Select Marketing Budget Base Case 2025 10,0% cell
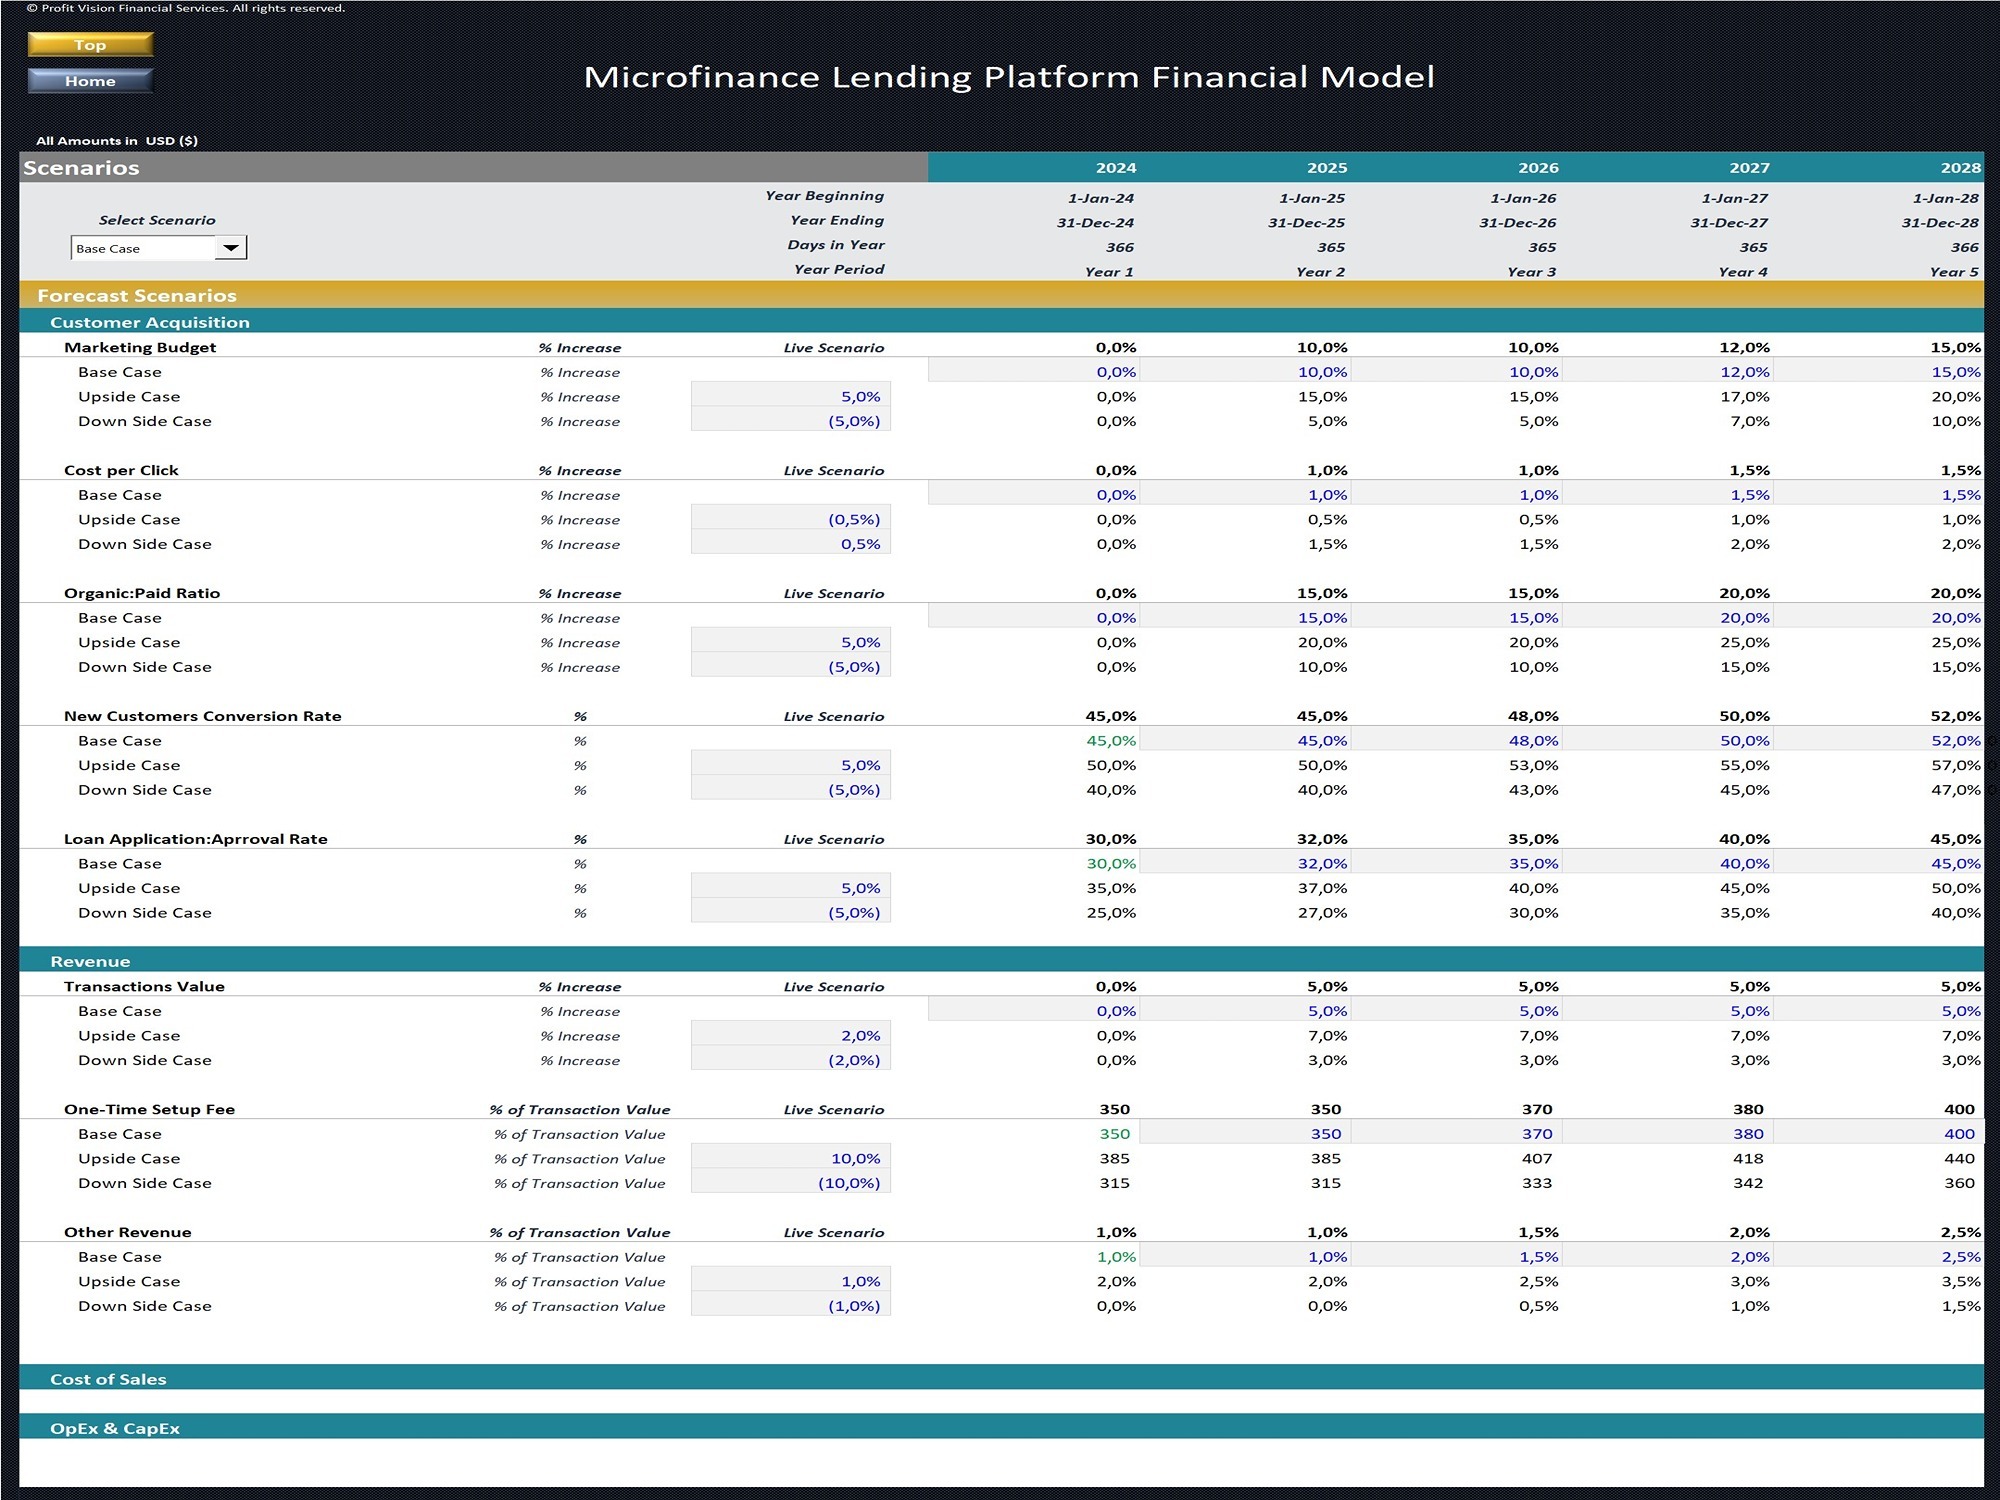 1245,372
